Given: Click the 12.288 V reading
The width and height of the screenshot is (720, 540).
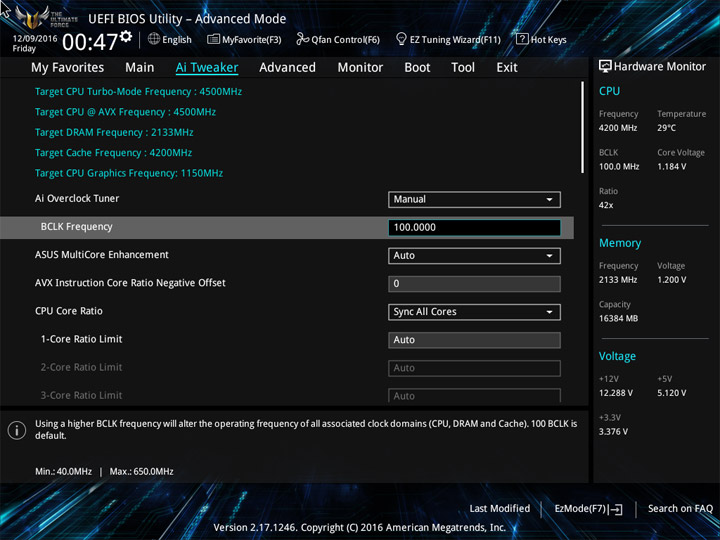Looking at the screenshot, I should click(x=616, y=393).
